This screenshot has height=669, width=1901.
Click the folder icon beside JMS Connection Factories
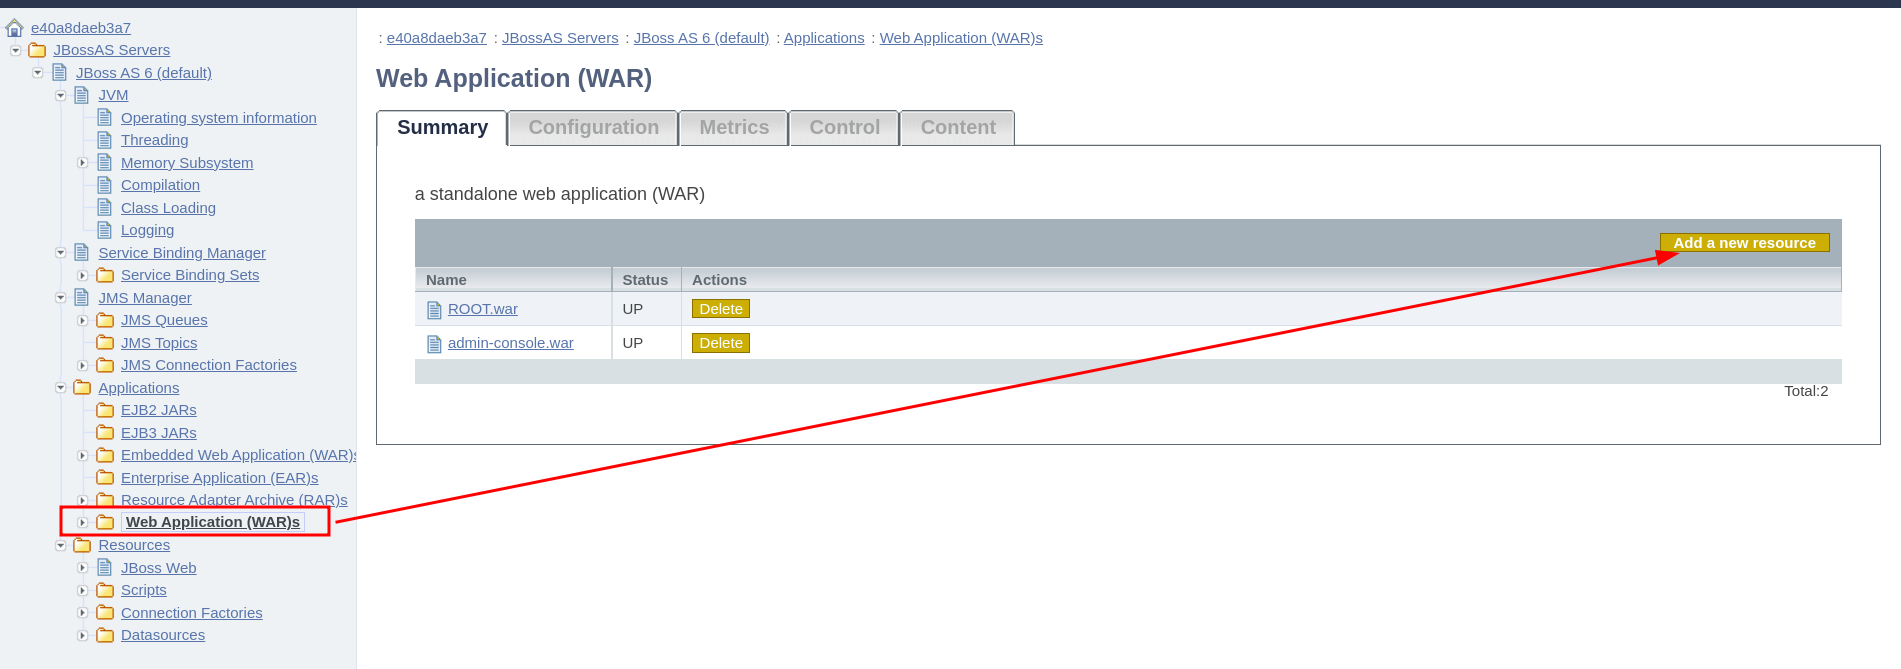click(105, 365)
